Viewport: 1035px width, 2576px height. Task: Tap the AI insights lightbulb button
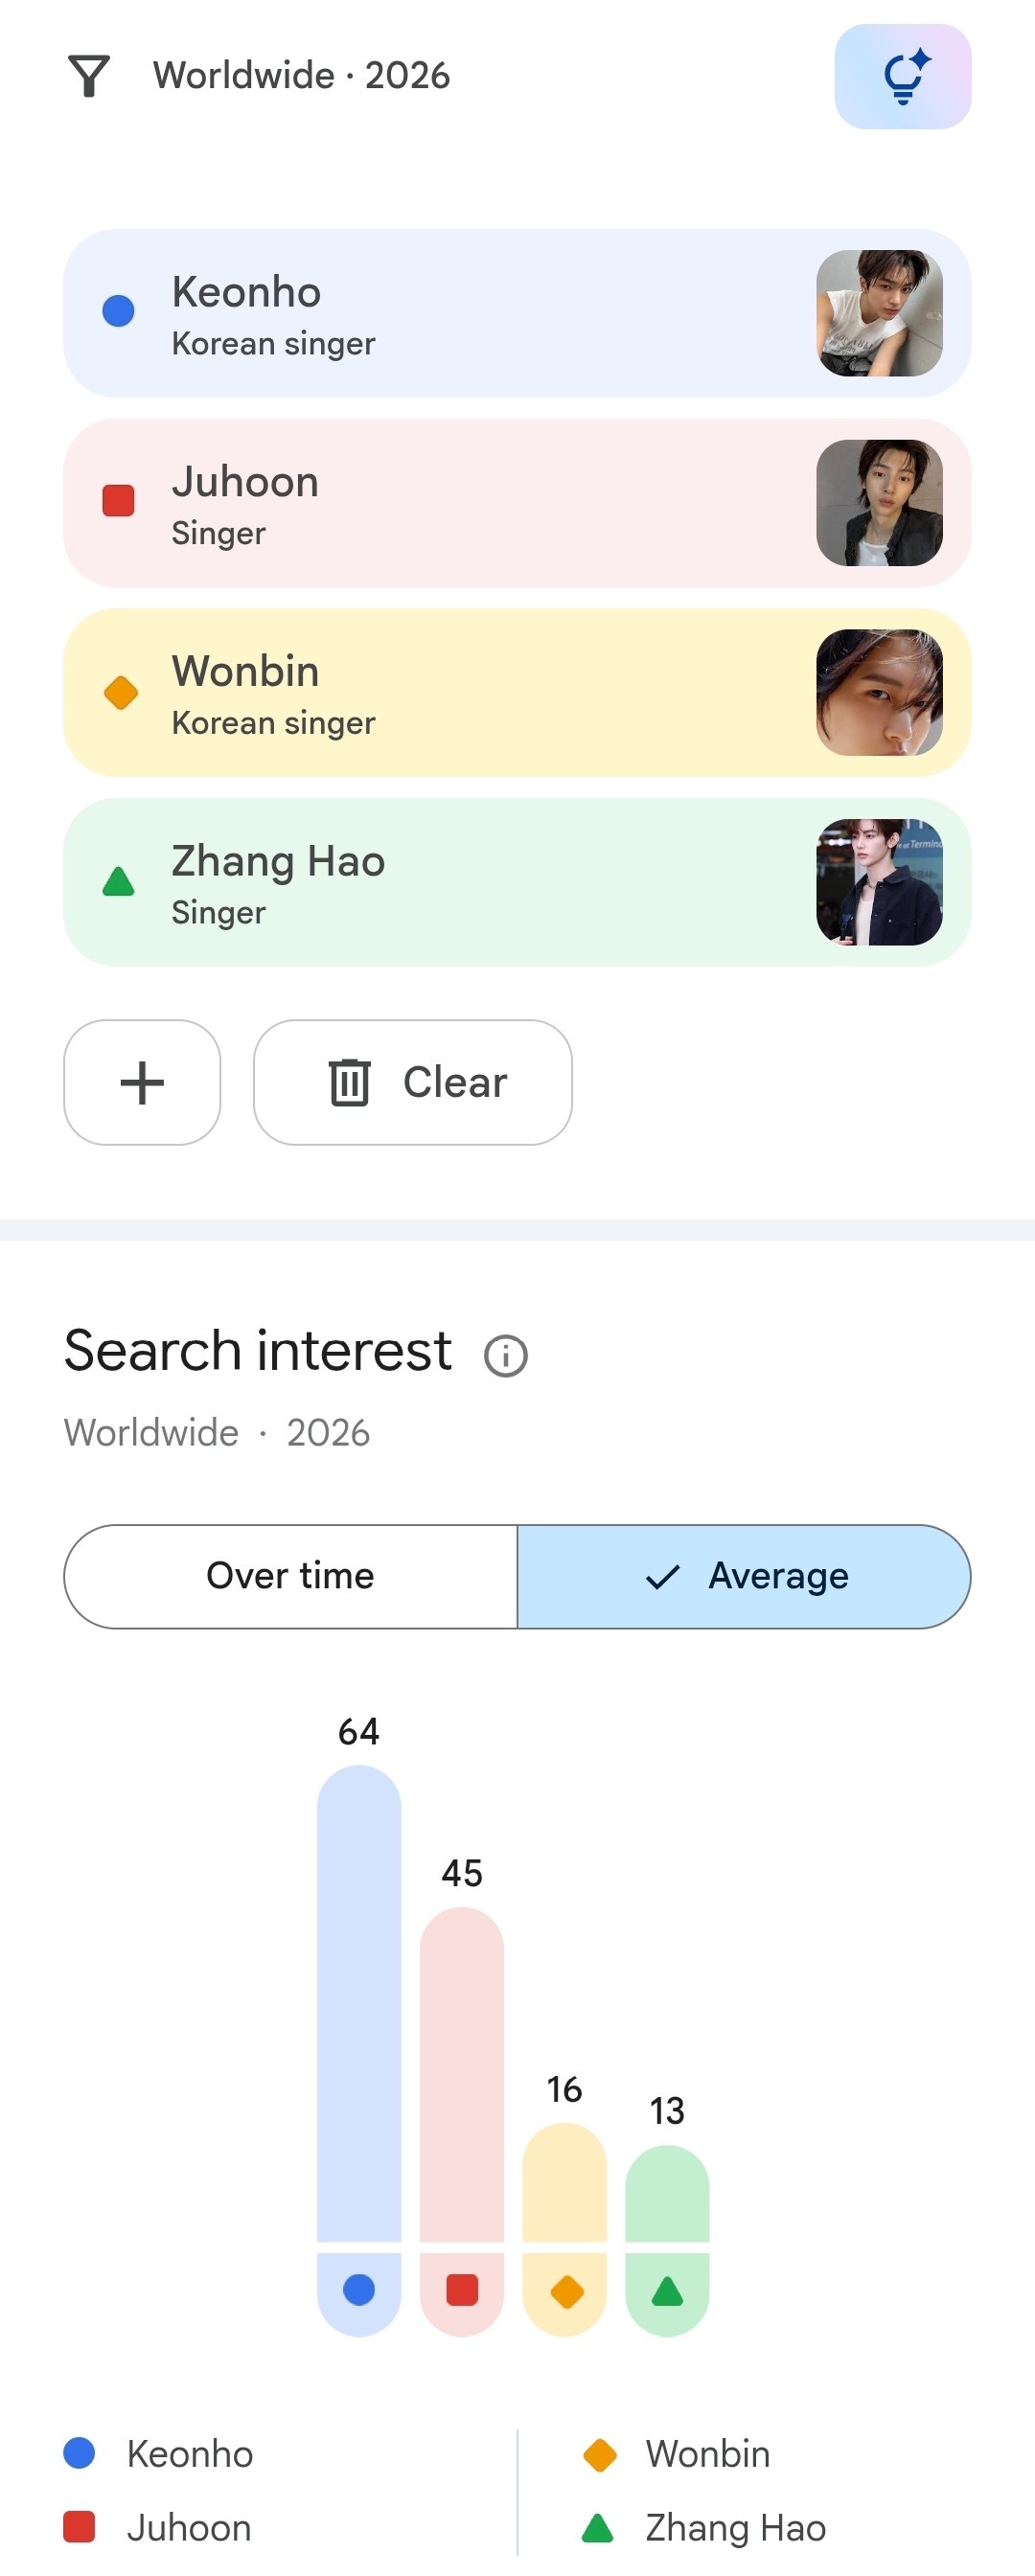pos(902,77)
